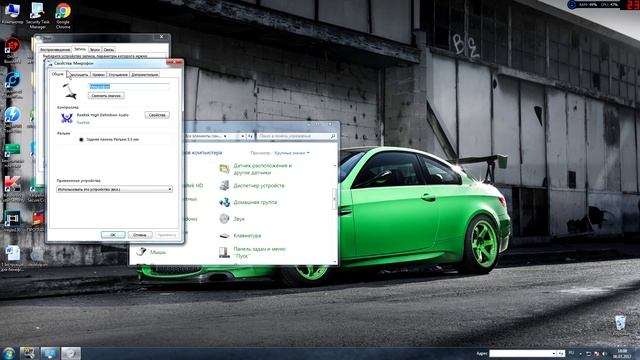640x360 pixels.
Task: Click the microphone device icon in properties
Action: click(70, 91)
